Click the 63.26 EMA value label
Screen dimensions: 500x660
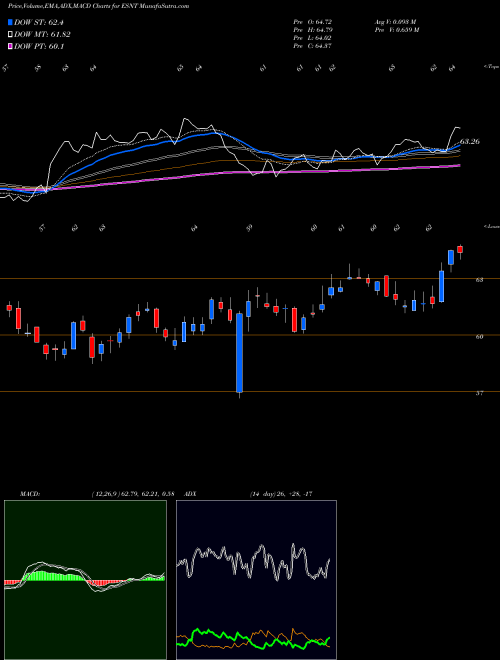pos(470,141)
